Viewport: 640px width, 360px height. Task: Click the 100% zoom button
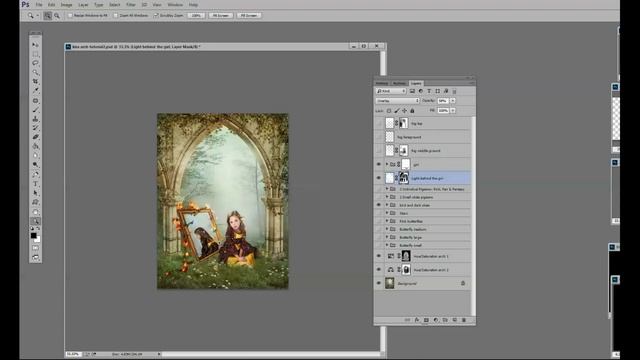pyautogui.click(x=196, y=16)
